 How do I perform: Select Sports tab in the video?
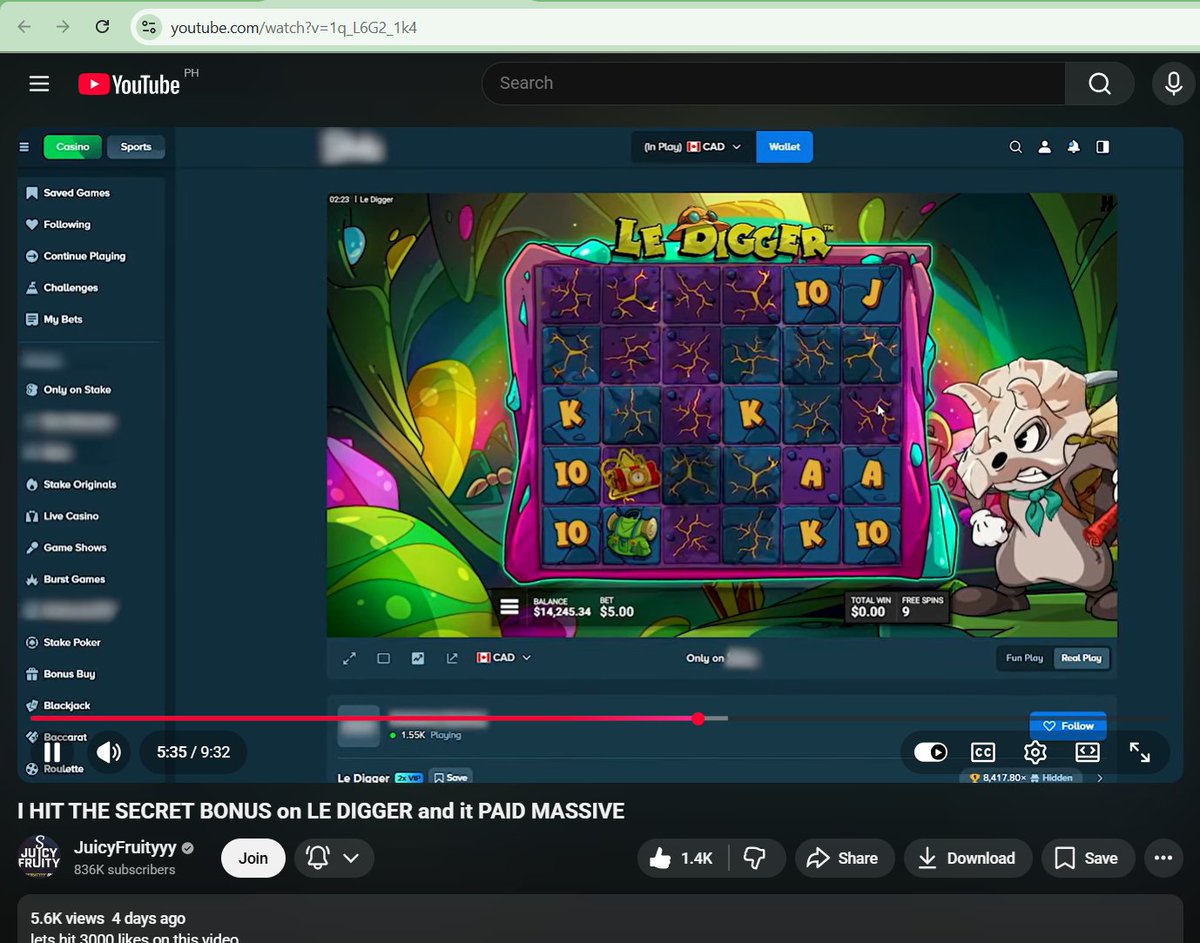[x=136, y=147]
